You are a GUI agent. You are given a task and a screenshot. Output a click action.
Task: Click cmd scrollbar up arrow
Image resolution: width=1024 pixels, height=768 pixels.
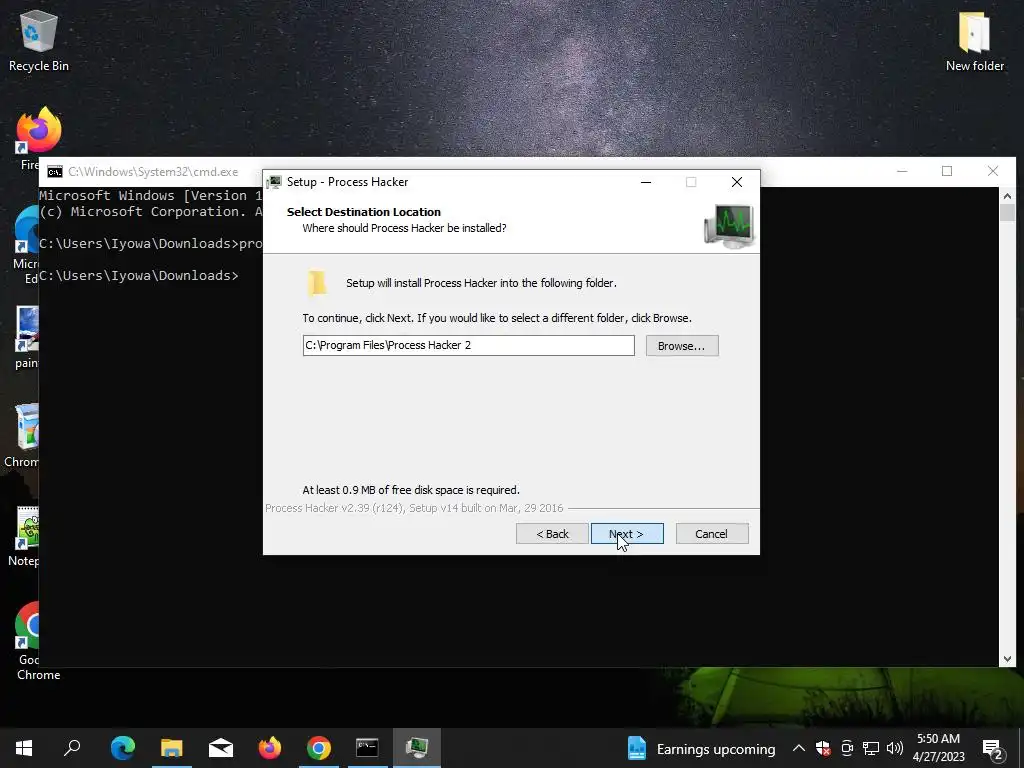[1007, 195]
